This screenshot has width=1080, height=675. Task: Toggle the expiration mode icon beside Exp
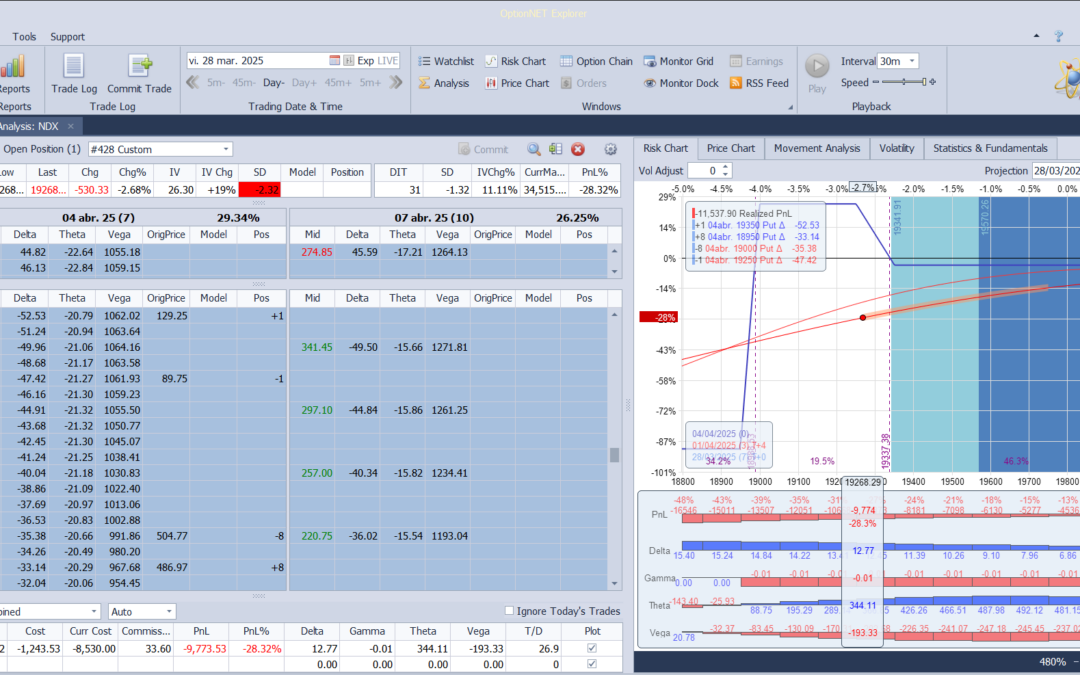(349, 61)
